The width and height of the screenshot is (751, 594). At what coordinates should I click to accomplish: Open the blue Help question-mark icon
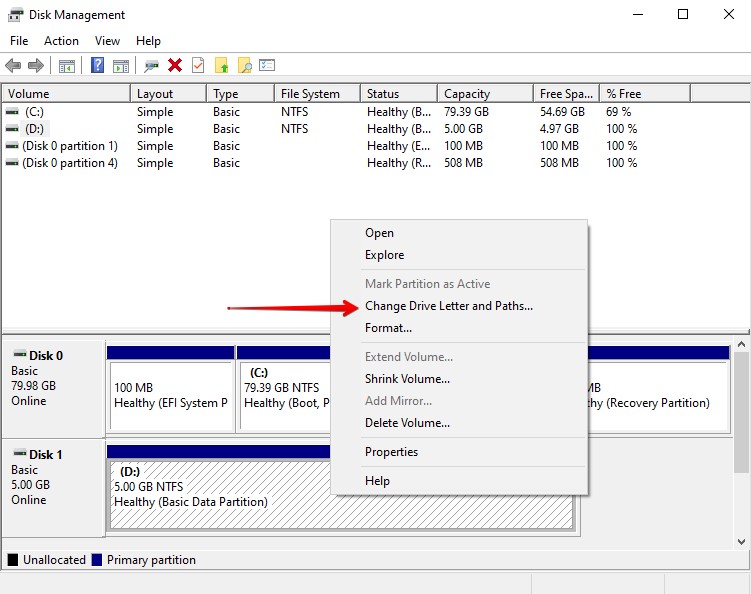click(x=98, y=65)
